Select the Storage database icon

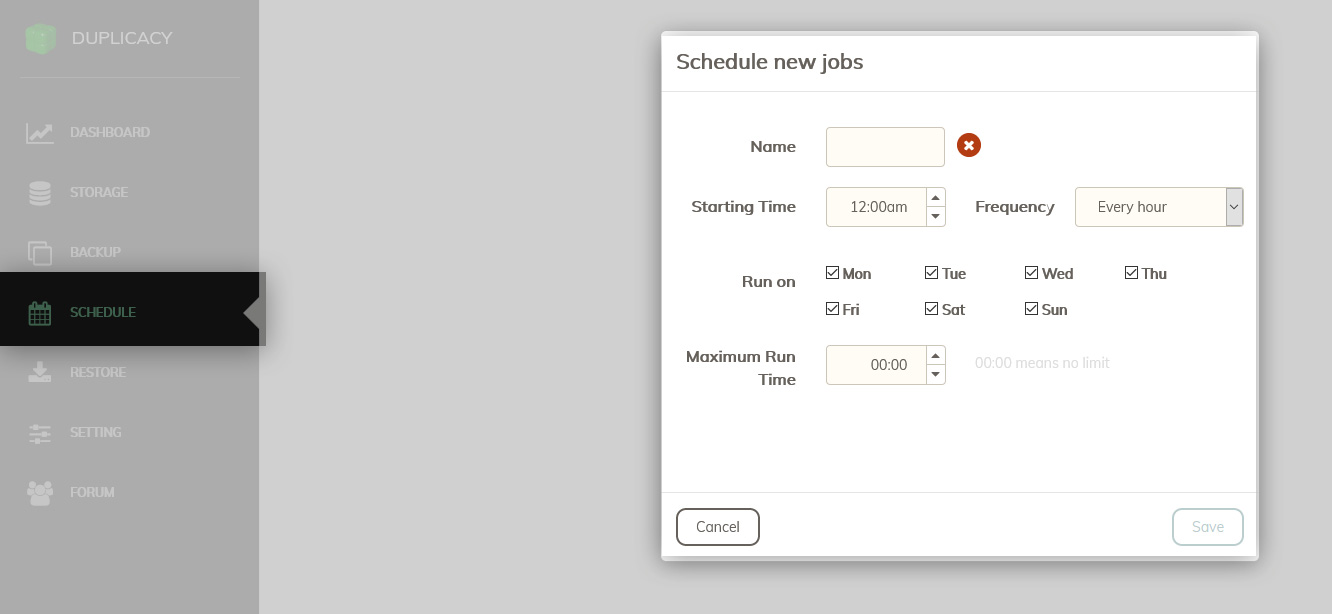40,192
